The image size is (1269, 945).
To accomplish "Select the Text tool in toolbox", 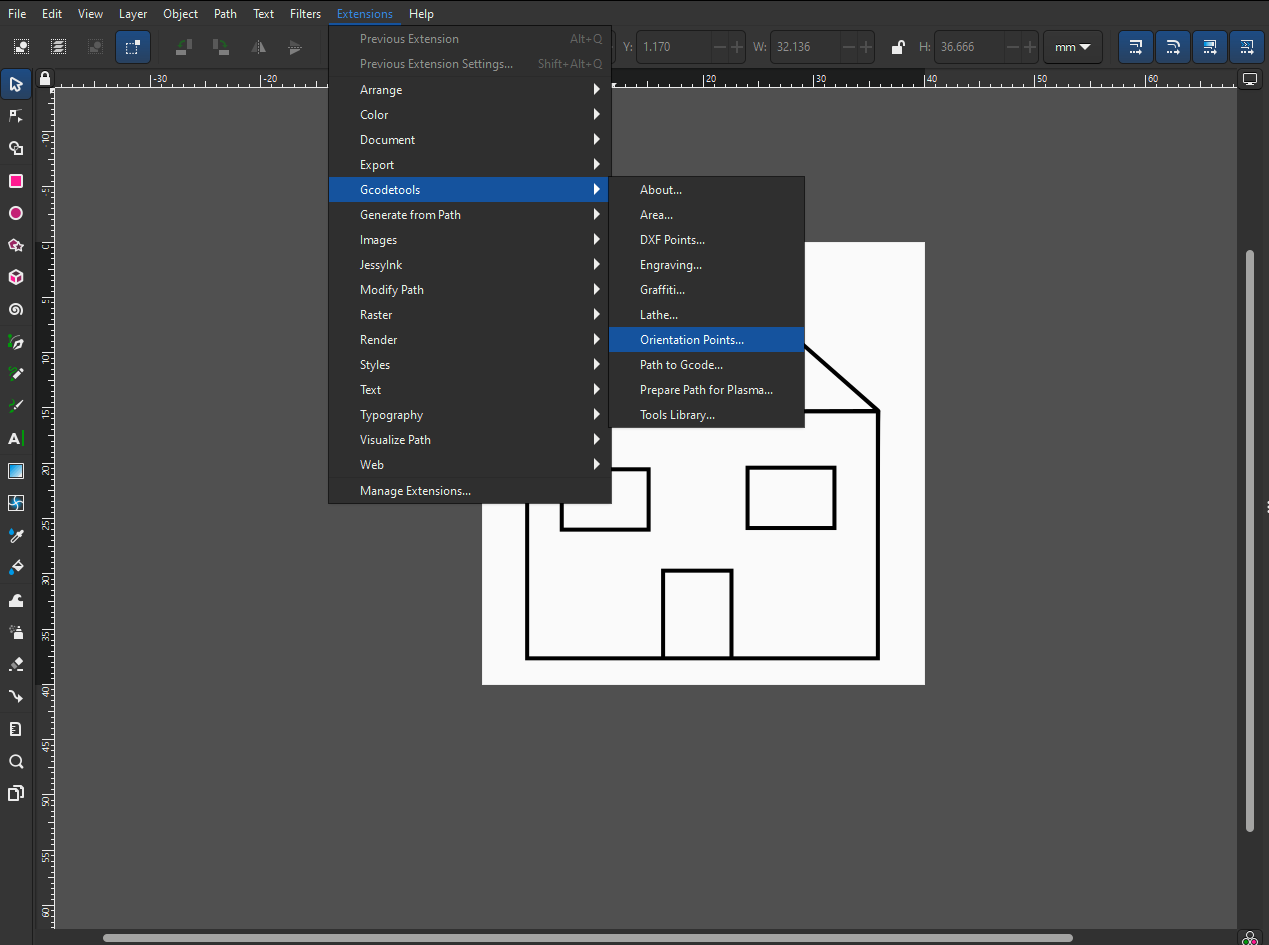I will [16, 439].
